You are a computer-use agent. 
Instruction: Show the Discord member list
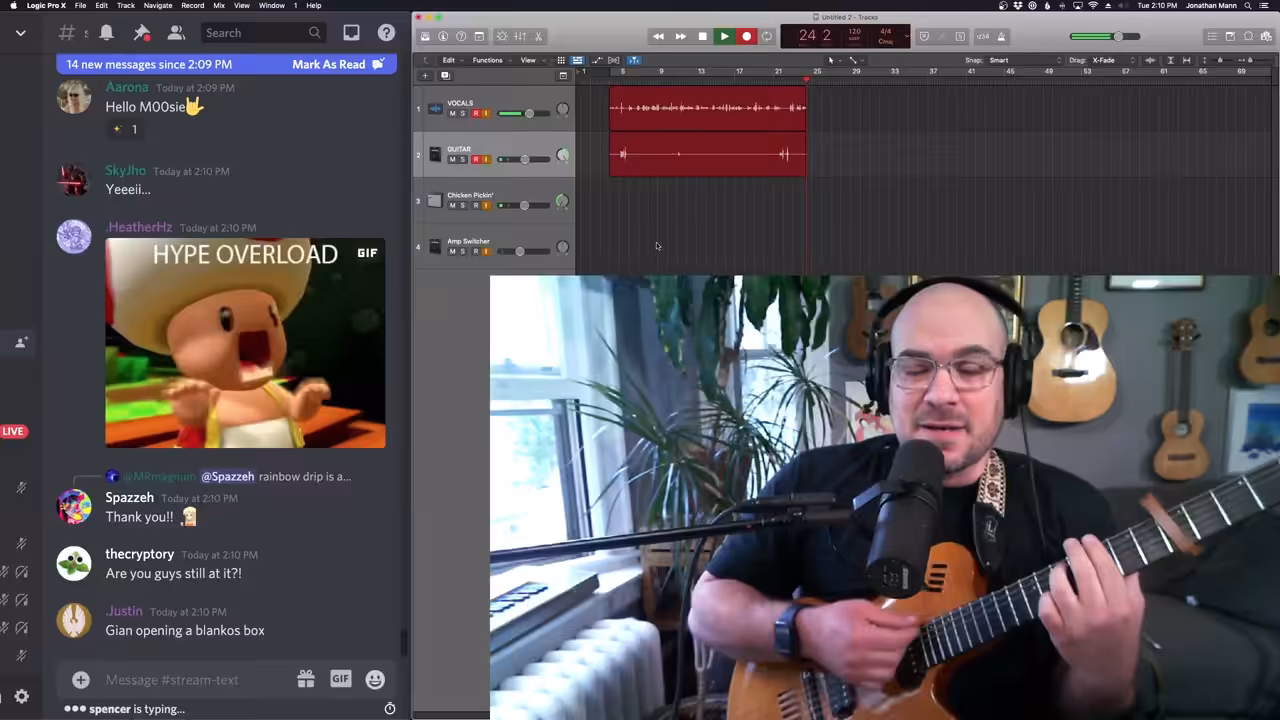coord(176,33)
